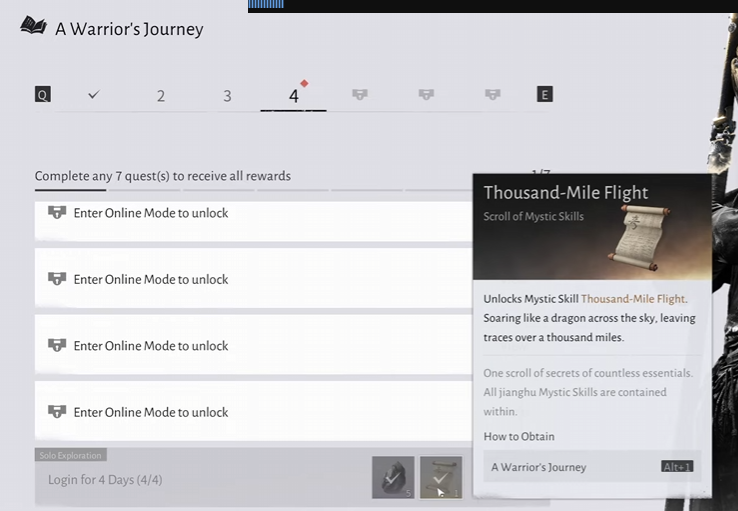Open A Warrior's Journey obtain link in tooltip

coord(591,467)
